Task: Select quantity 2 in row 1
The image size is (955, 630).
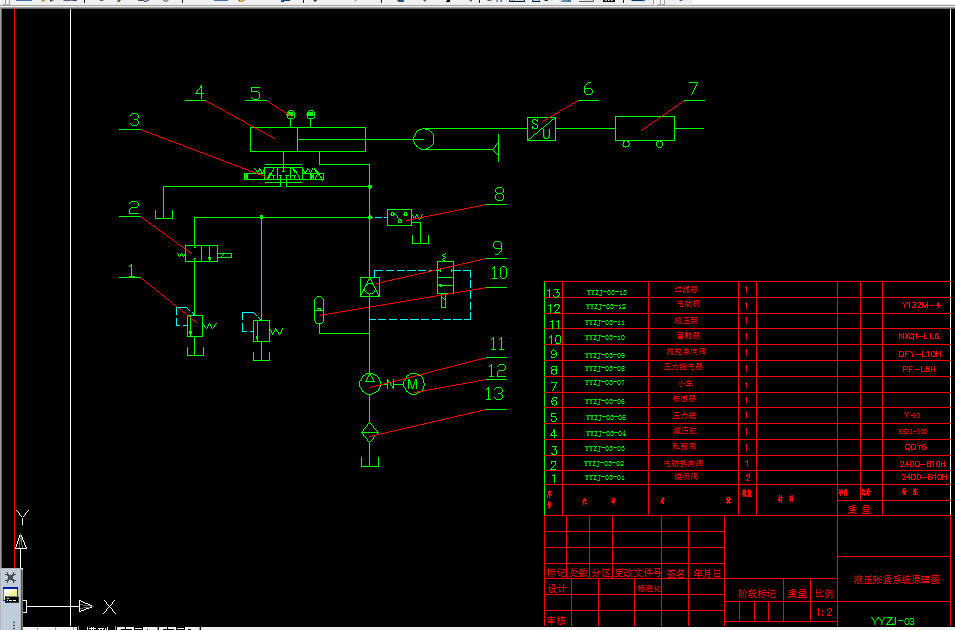Action: [x=748, y=478]
